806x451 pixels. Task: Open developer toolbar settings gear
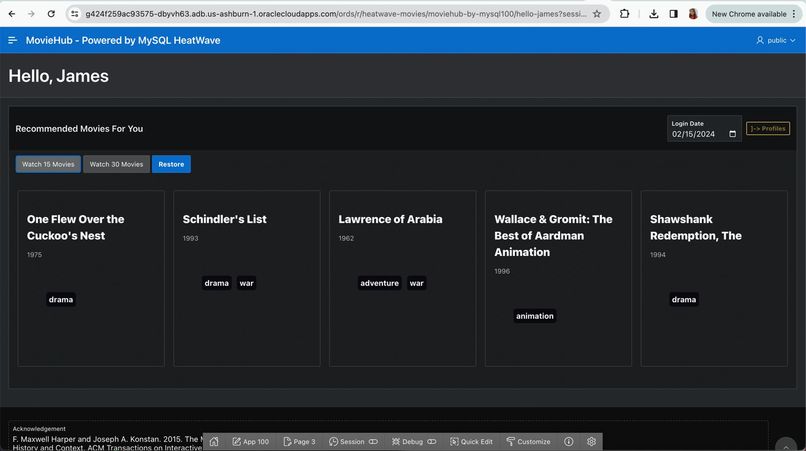coord(591,441)
